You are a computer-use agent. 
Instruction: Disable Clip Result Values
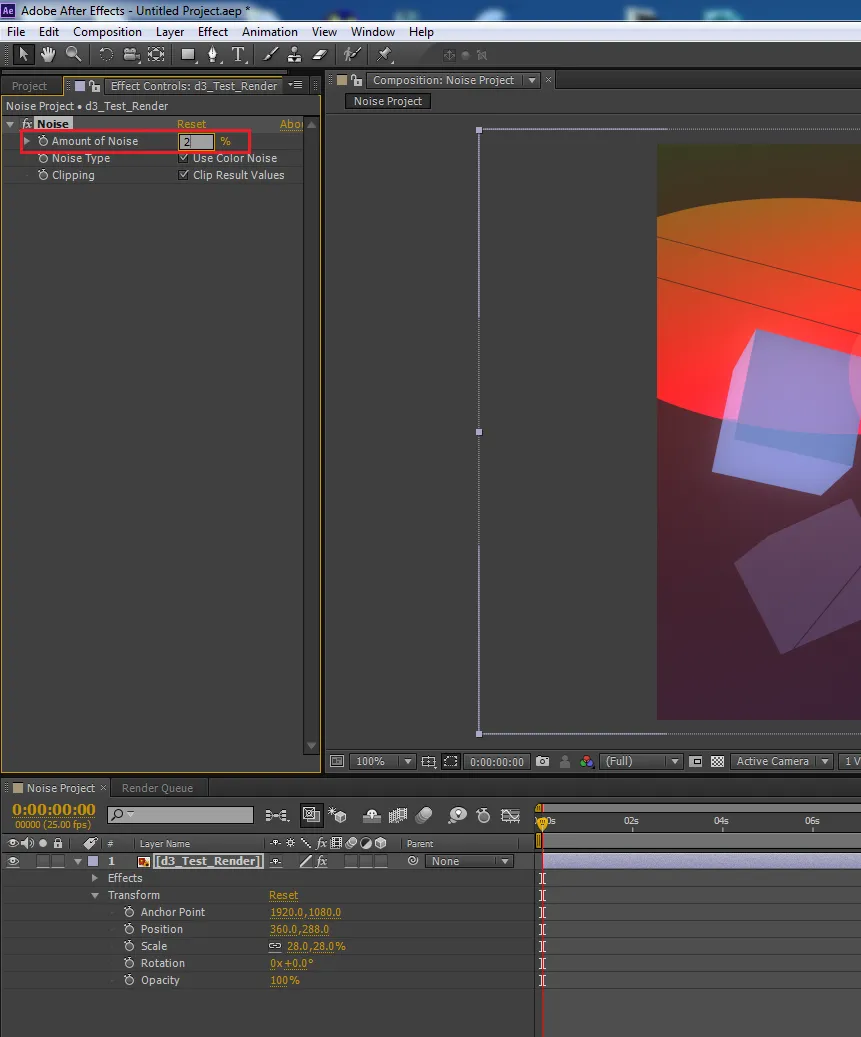[x=184, y=175]
